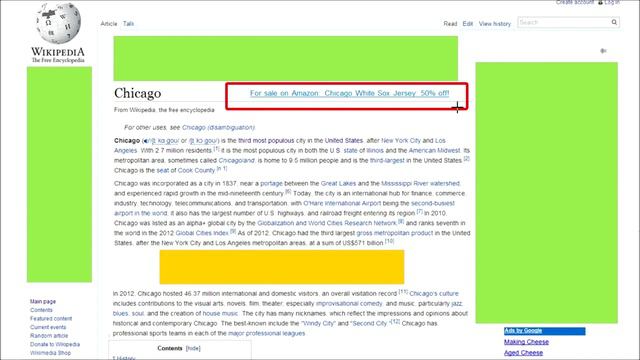
Task: Open the Amazon White Sox Jersey ad link
Action: click(349, 93)
